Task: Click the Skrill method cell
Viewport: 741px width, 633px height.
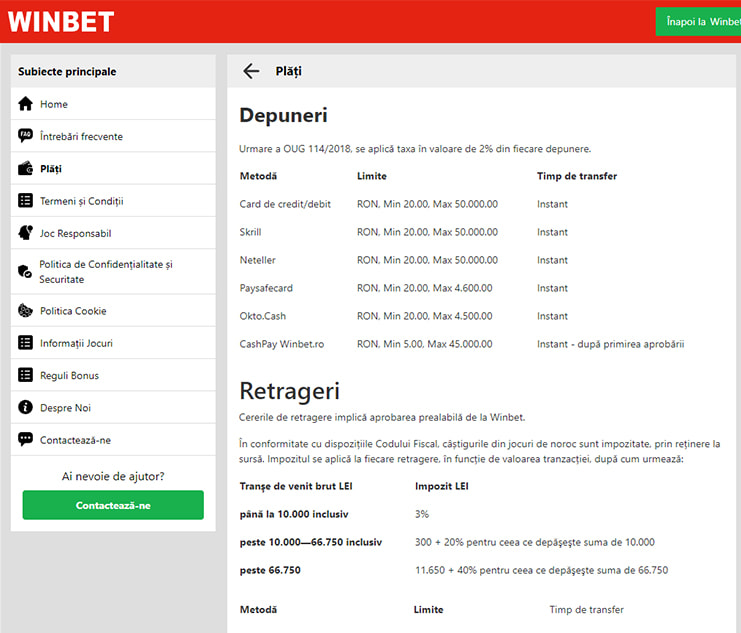Action: tap(250, 232)
